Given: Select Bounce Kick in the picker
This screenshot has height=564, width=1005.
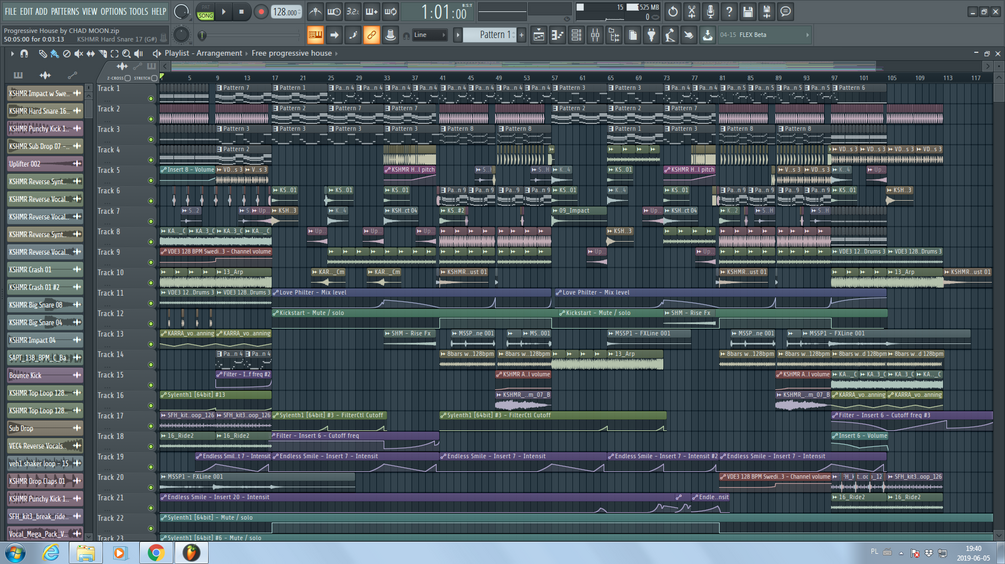Looking at the screenshot, I should point(45,375).
